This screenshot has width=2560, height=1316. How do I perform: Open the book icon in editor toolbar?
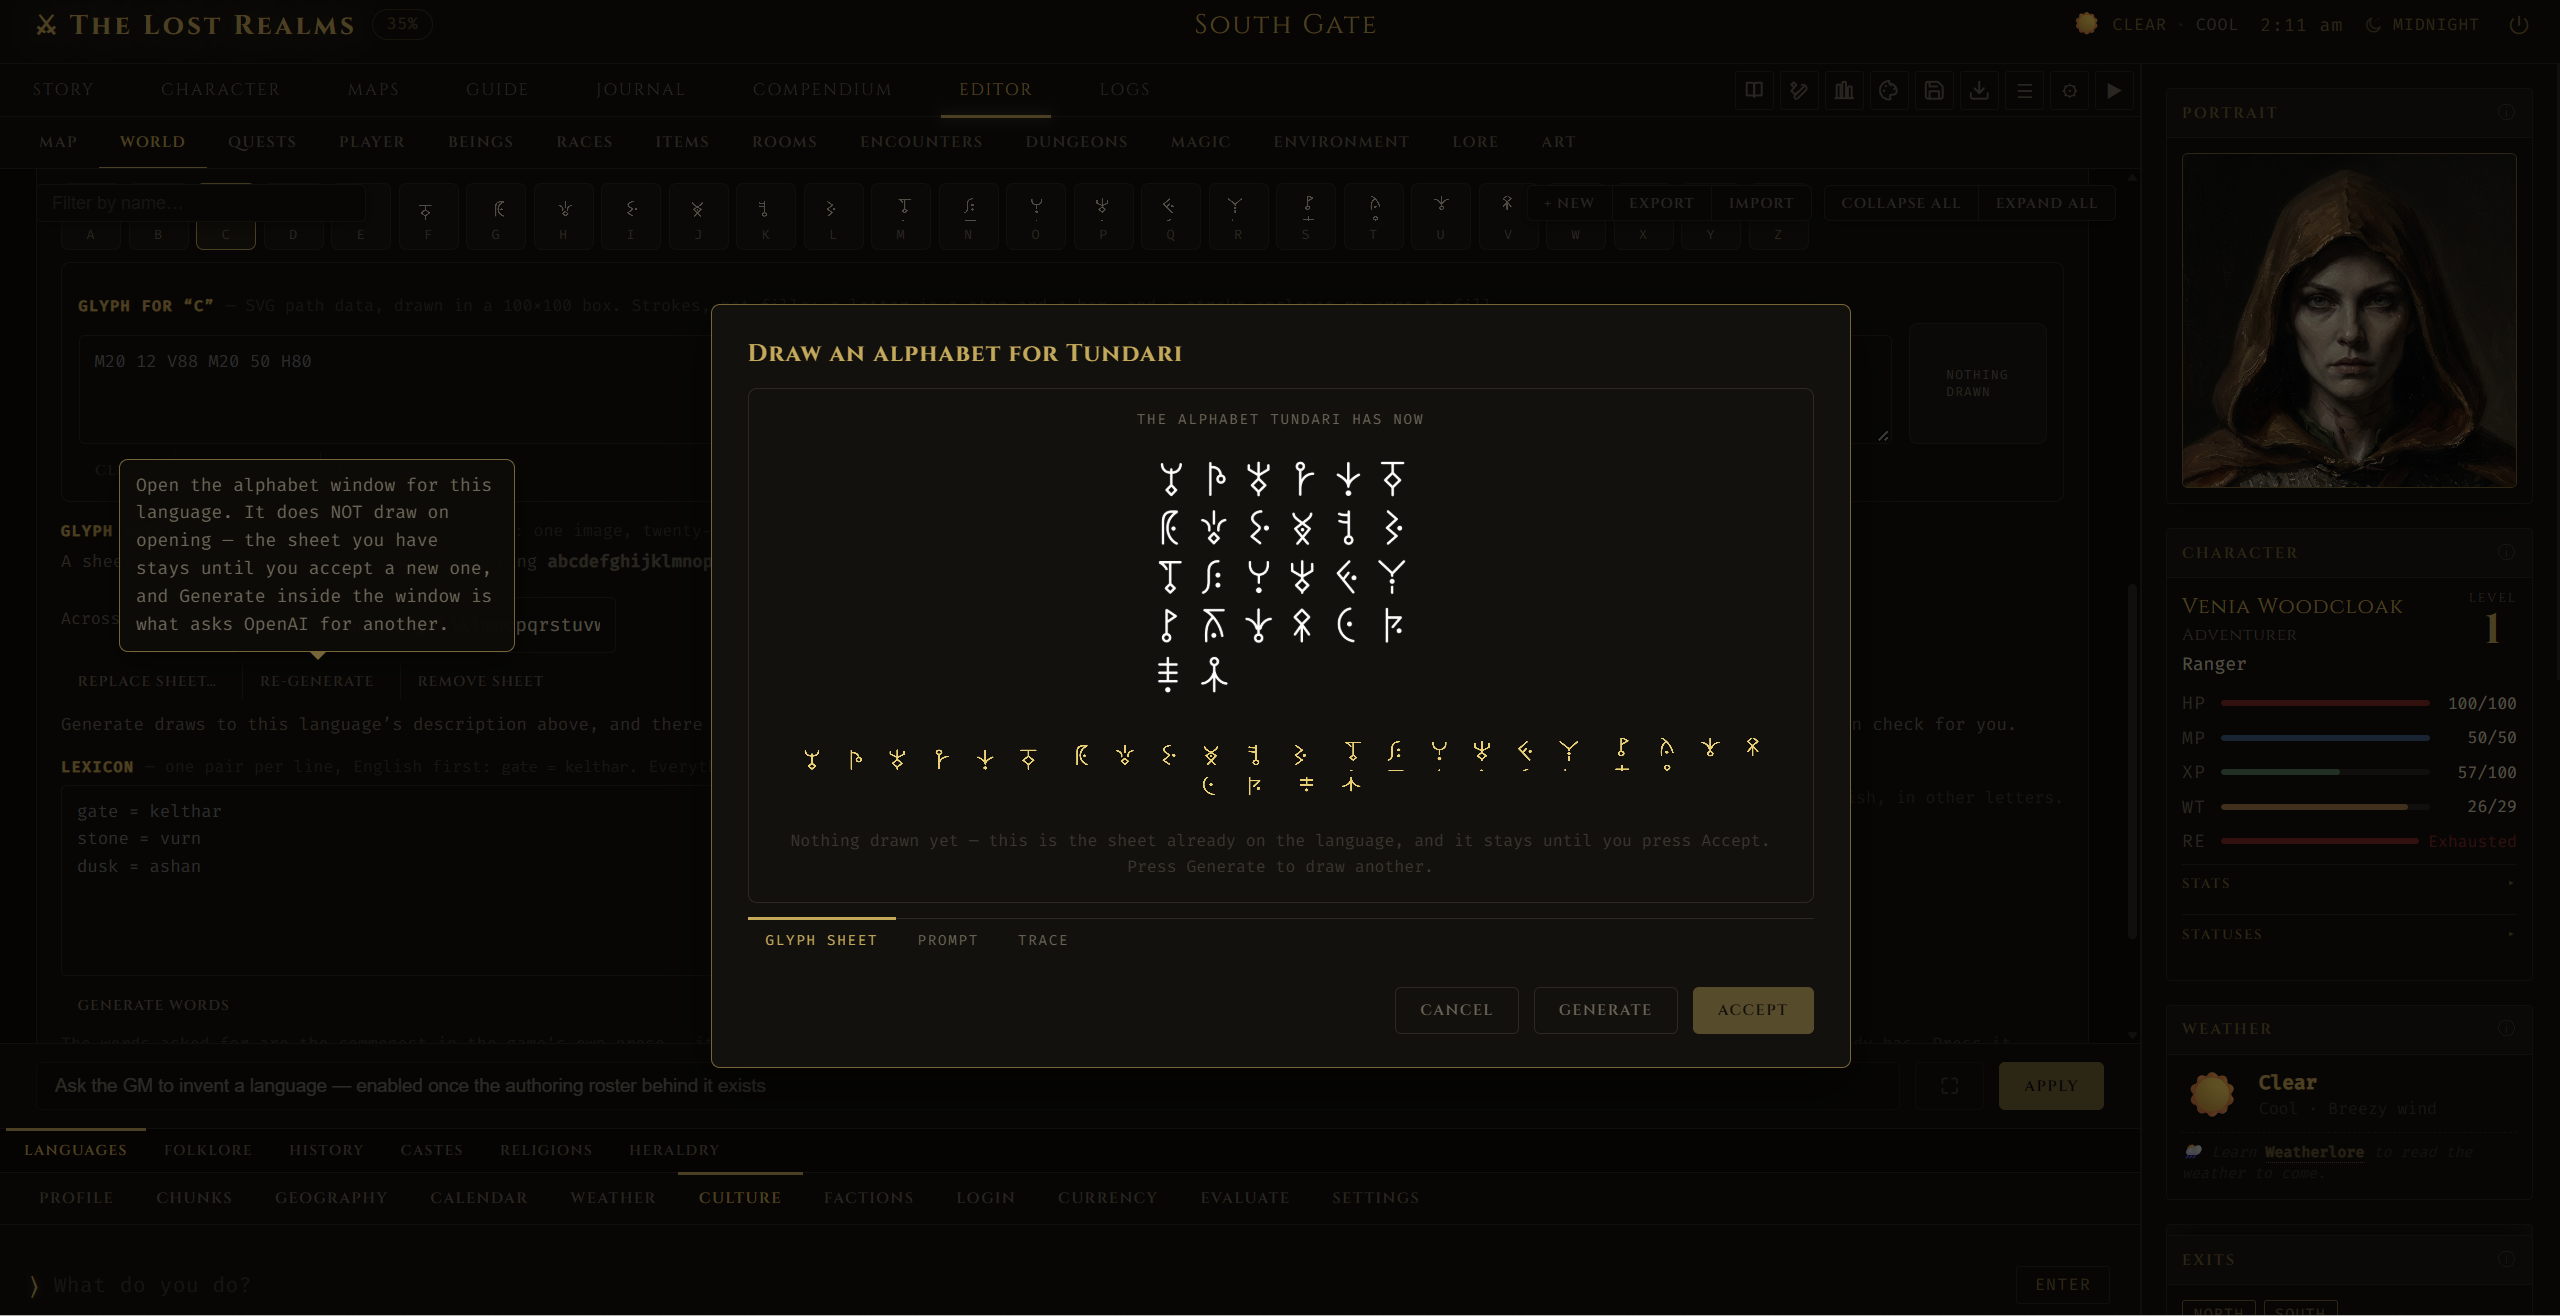pos(1754,90)
